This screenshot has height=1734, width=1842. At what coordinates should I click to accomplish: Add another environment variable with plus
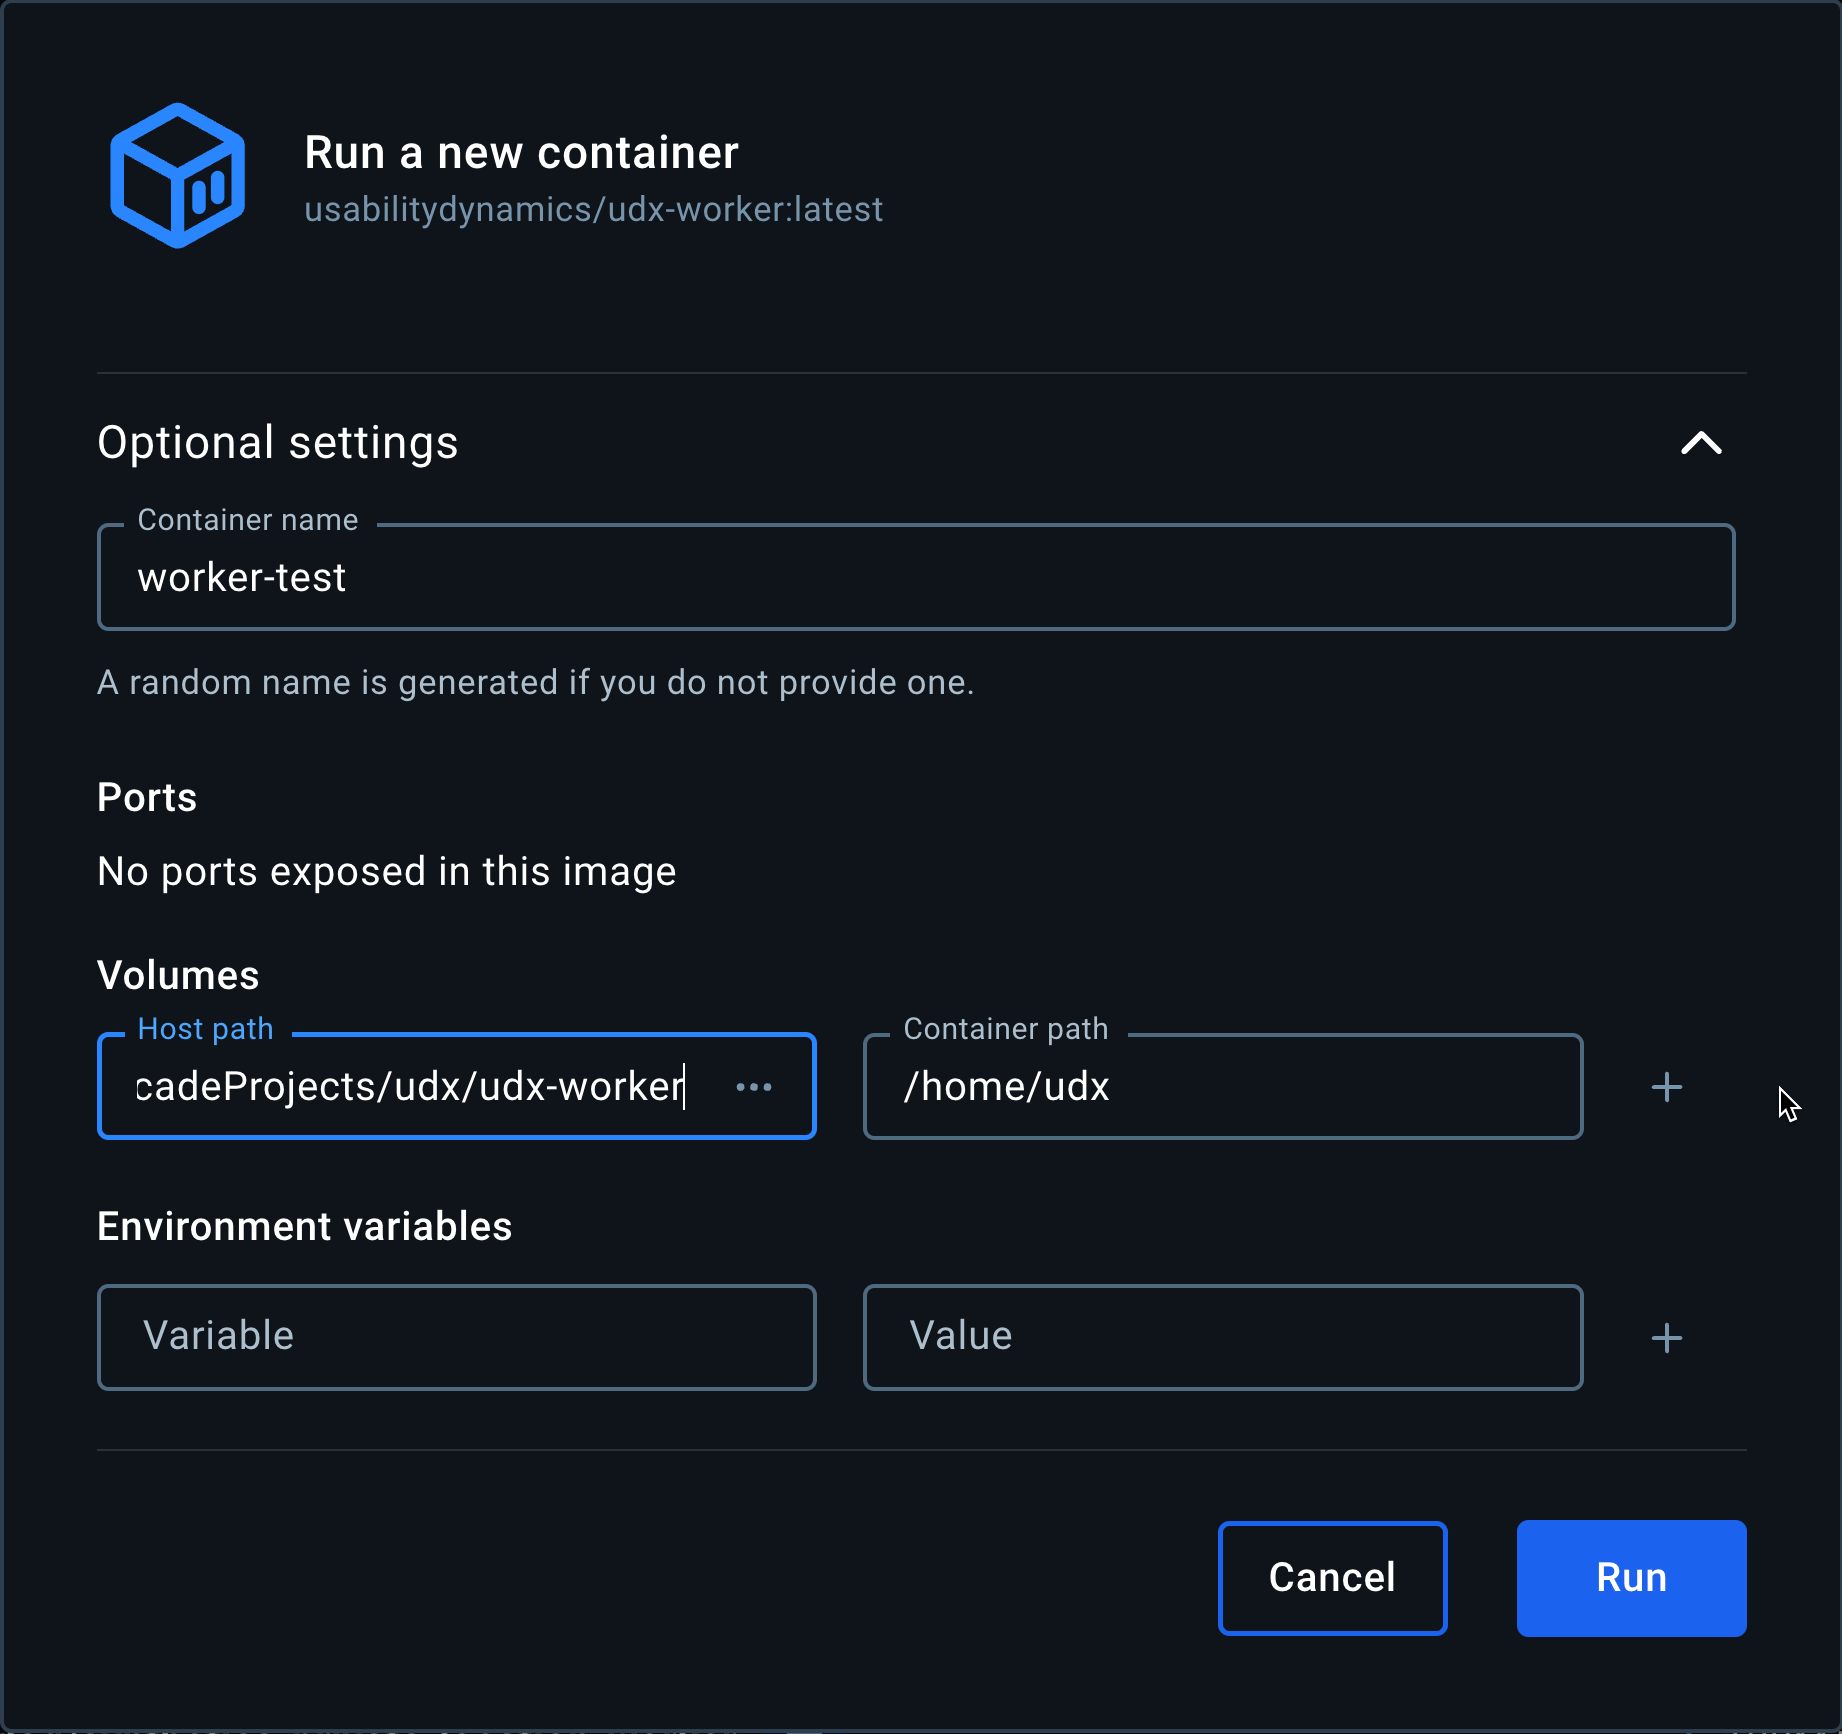(x=1667, y=1338)
